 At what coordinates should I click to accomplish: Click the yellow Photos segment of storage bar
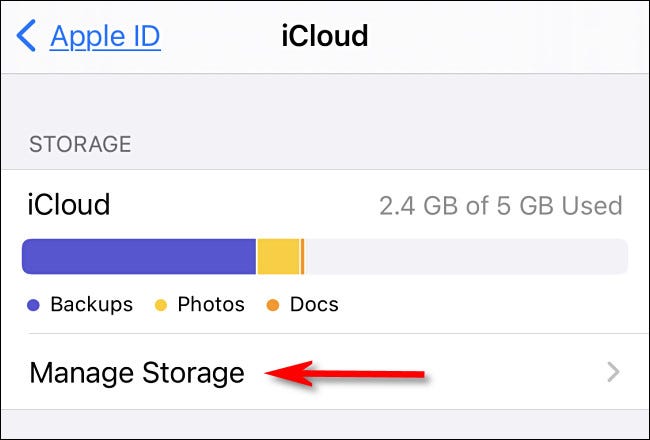point(279,257)
